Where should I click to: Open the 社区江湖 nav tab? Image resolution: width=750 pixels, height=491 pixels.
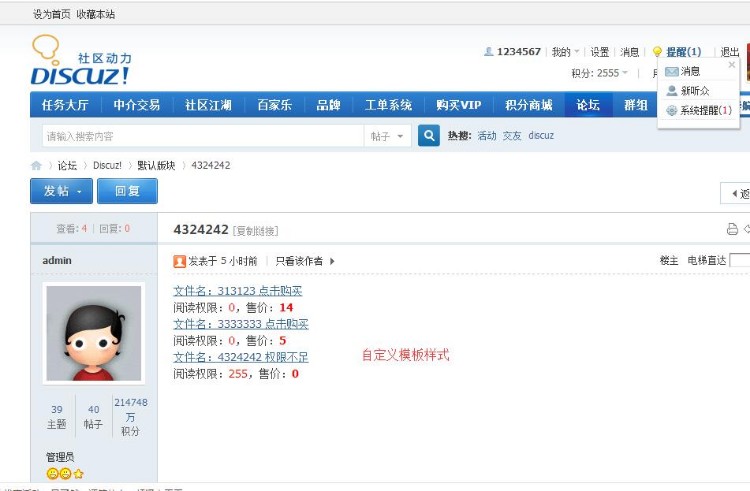[209, 105]
